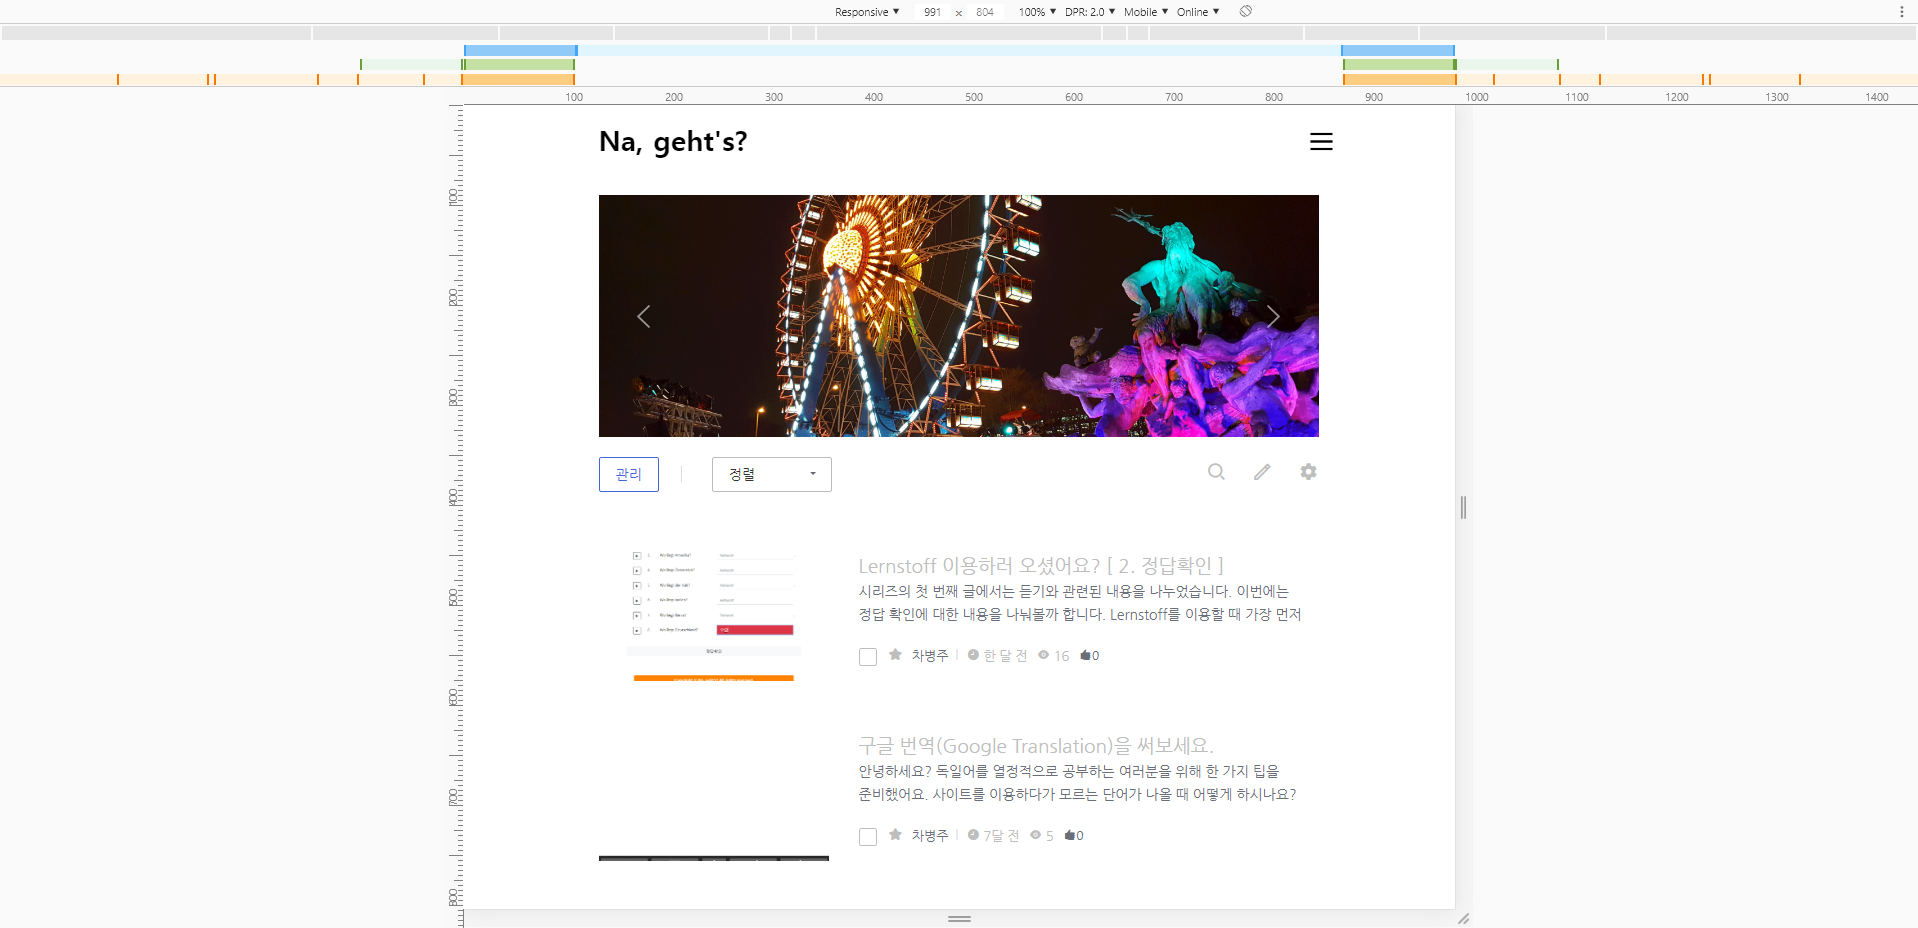Open the gear settings icon

point(1308,472)
